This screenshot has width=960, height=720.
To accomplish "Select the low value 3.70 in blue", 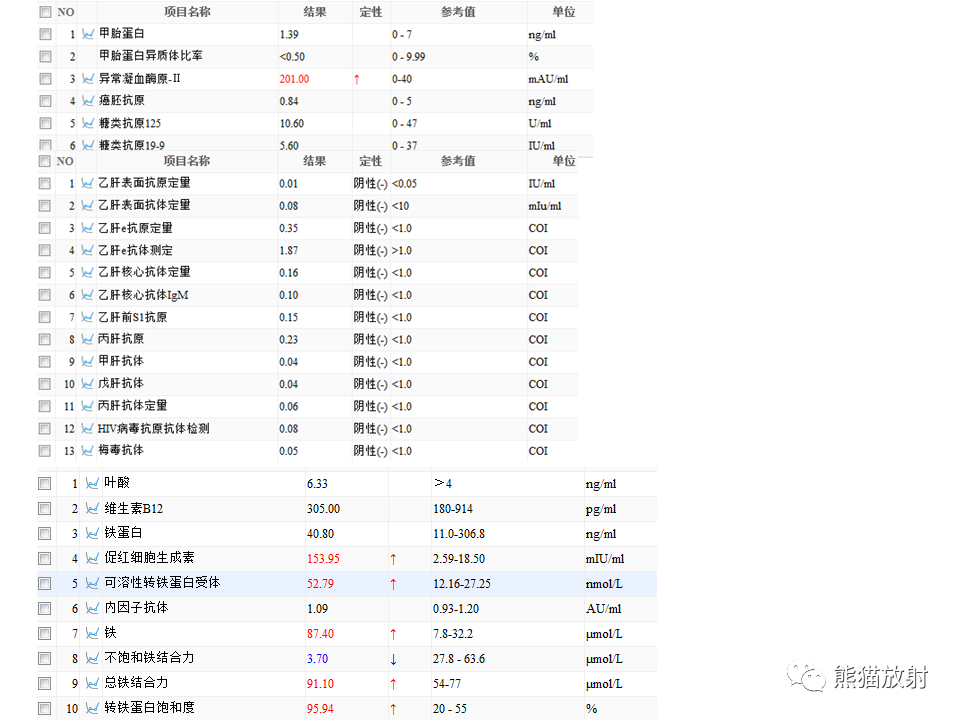I will 318,659.
